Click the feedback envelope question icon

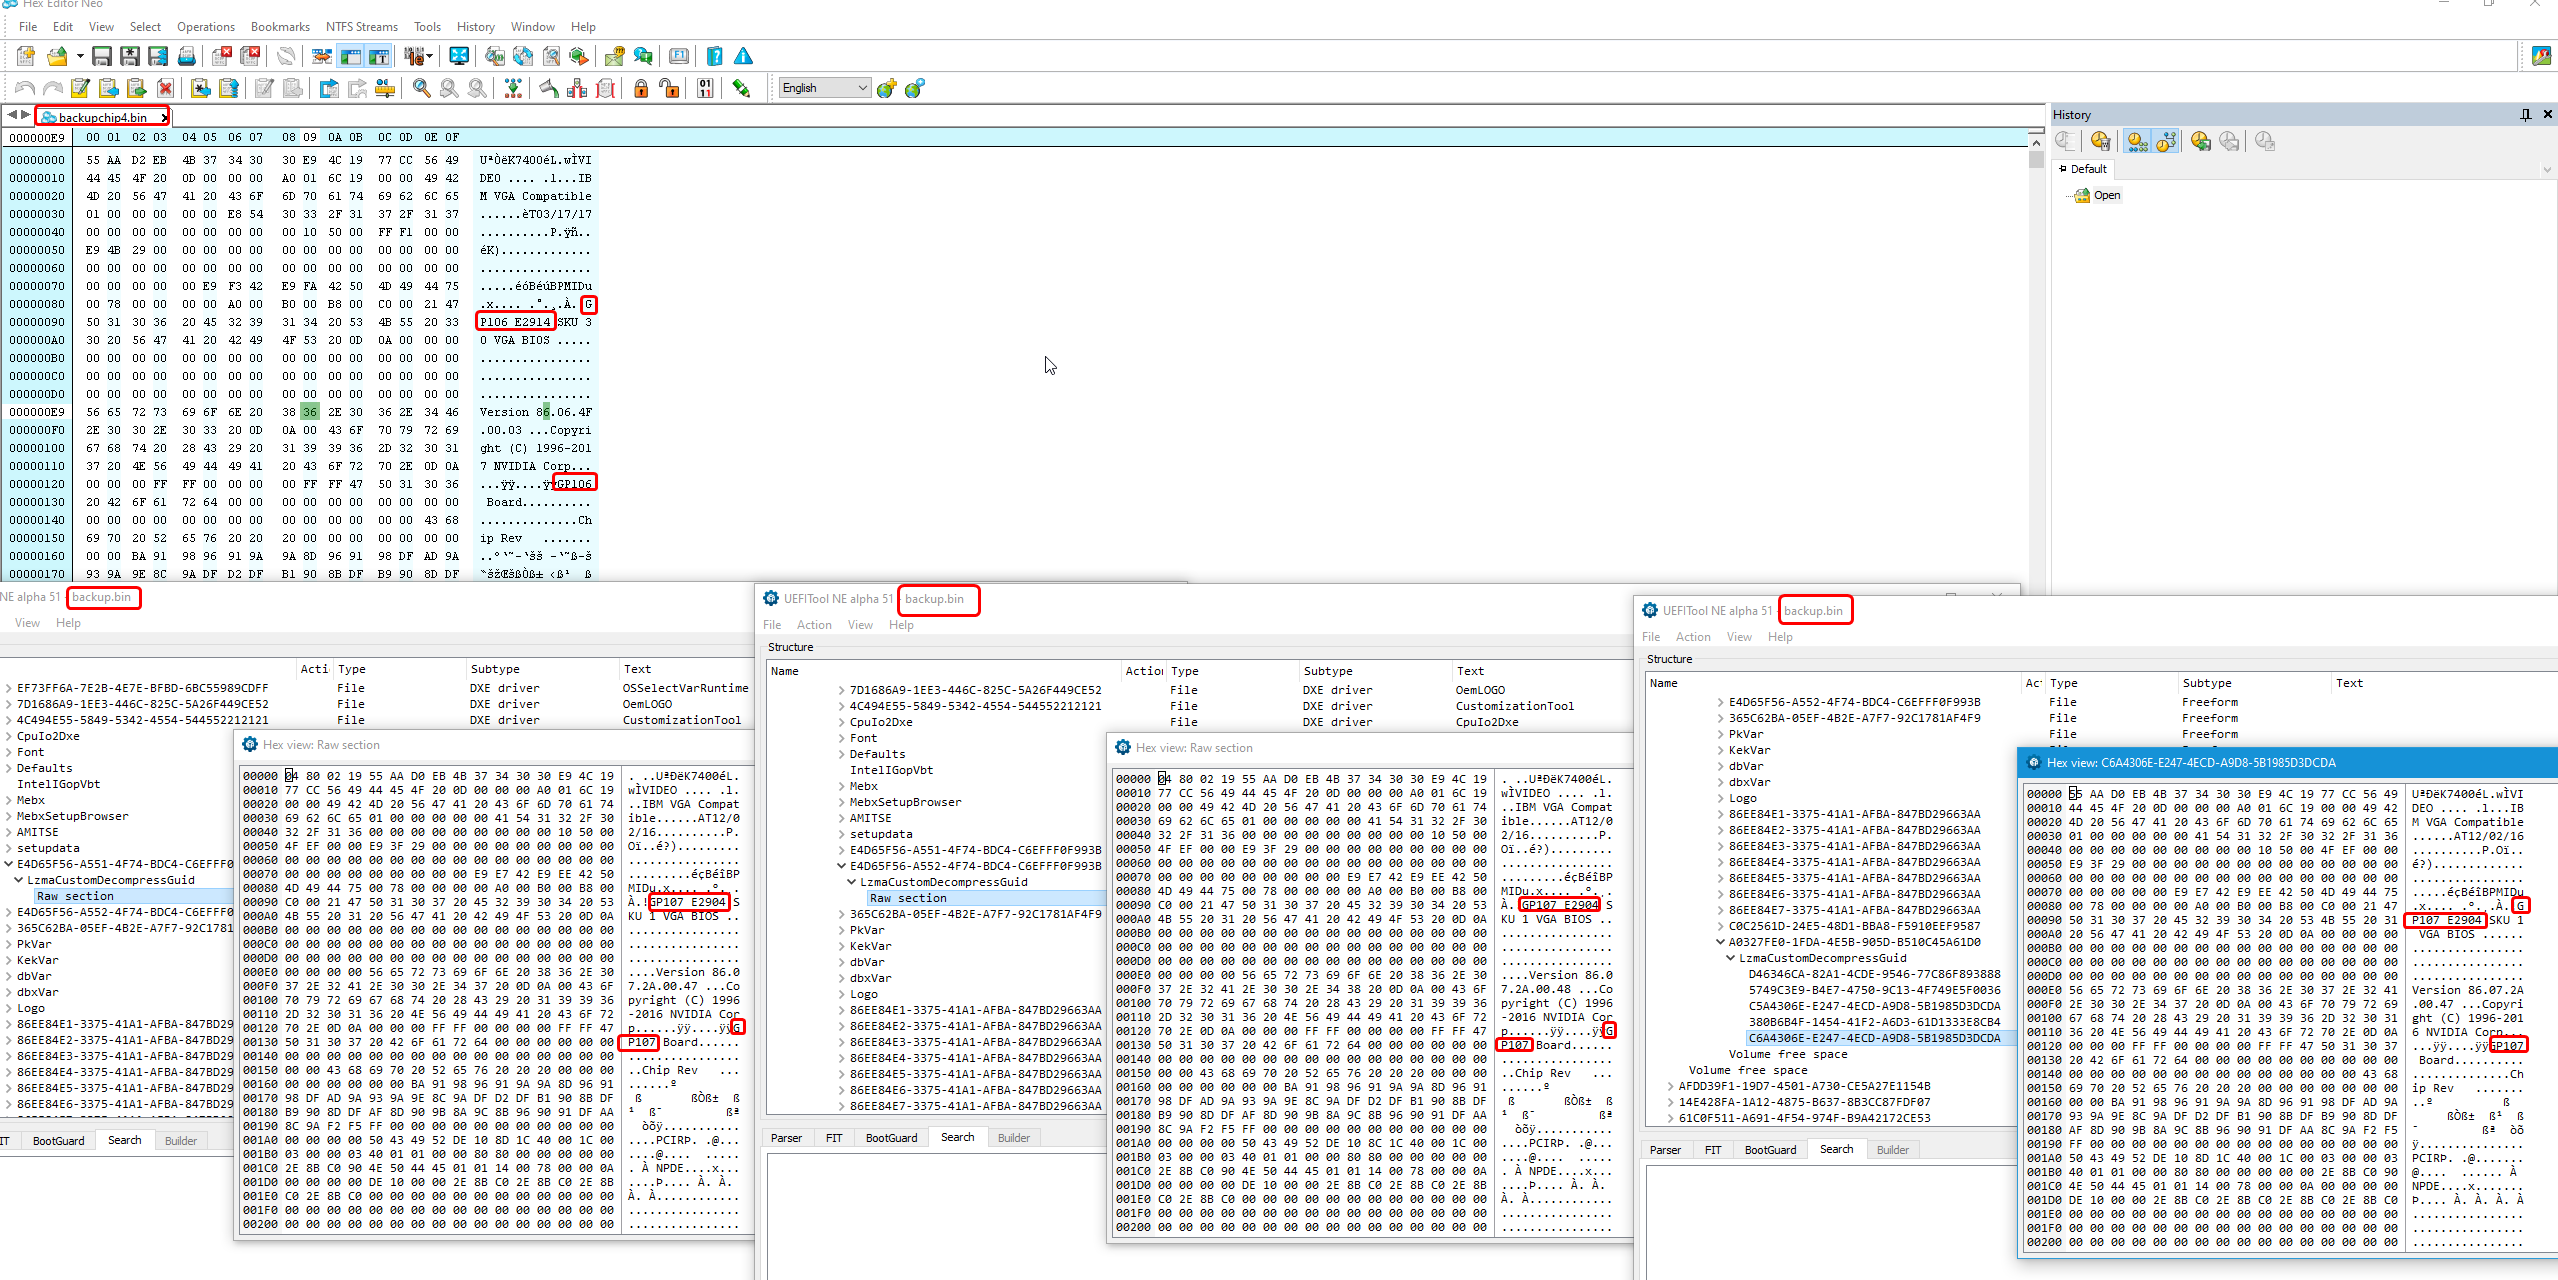615,56
